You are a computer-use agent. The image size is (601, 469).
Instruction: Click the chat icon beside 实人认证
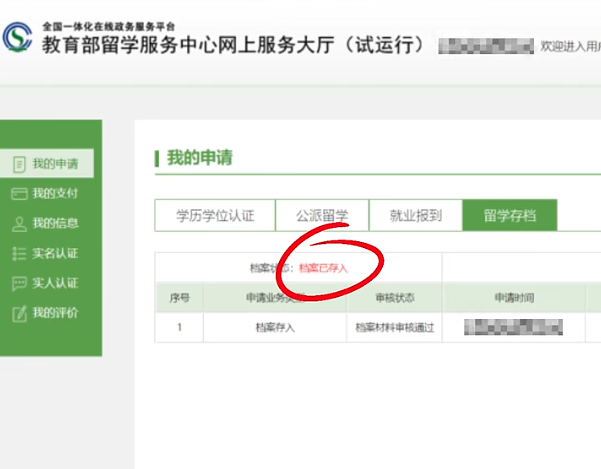tap(17, 283)
